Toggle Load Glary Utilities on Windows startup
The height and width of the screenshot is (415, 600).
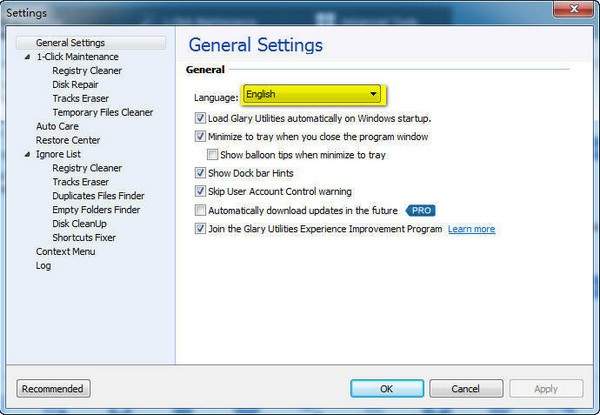[x=200, y=118]
